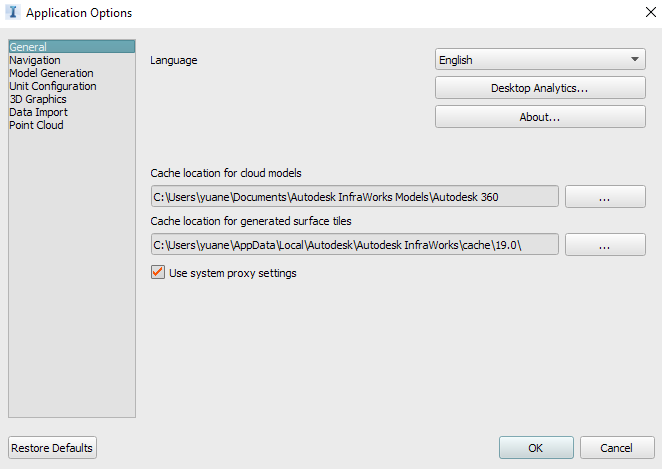Image resolution: width=662 pixels, height=469 pixels.
Task: Click the Language label text
Action: tap(174, 60)
